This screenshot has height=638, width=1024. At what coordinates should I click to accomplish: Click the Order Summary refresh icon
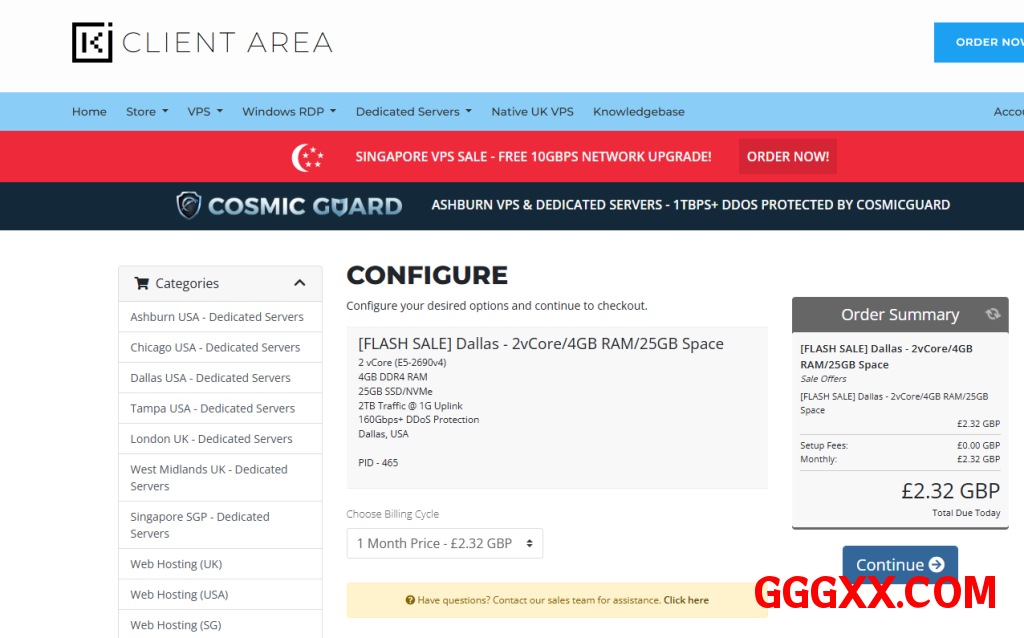(992, 314)
